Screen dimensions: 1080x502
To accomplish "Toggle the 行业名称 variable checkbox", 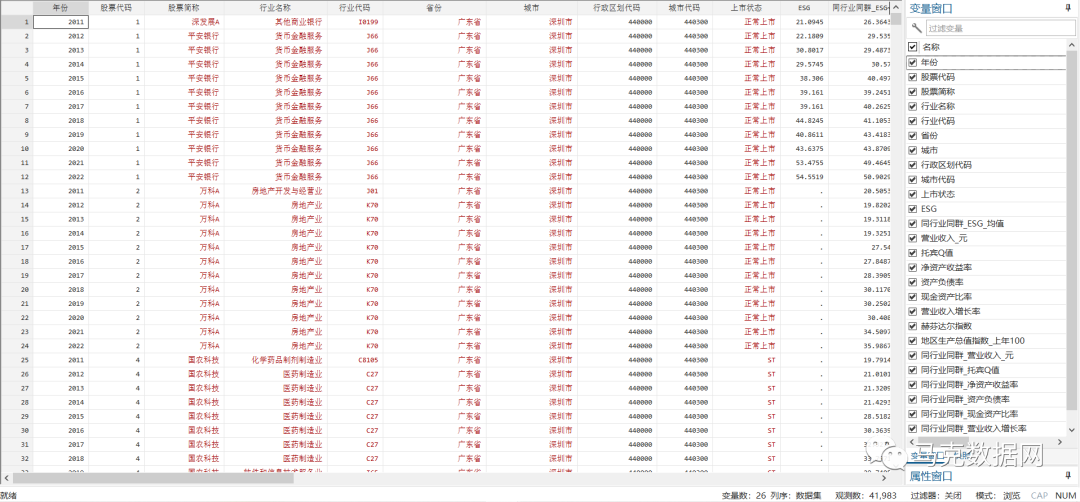I will [x=913, y=106].
